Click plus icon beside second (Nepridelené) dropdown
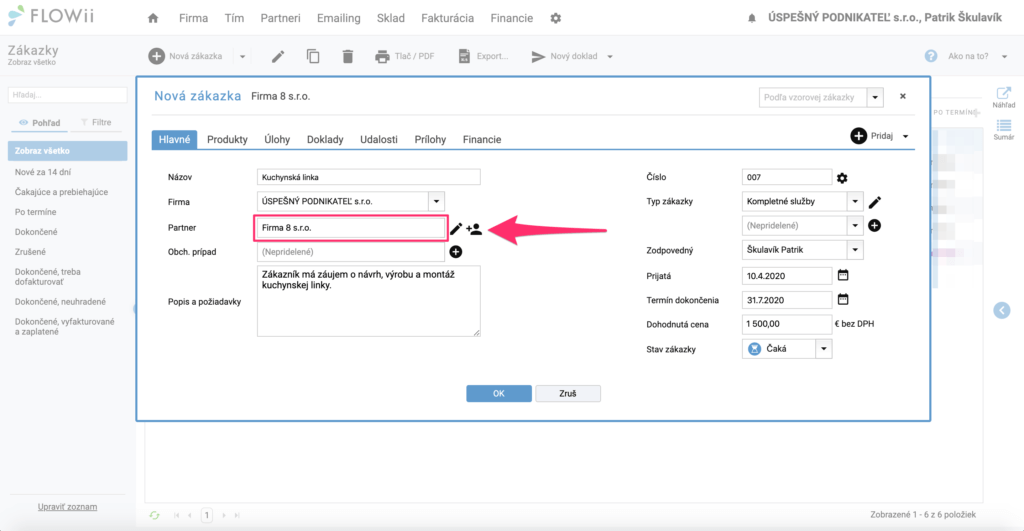 (x=874, y=225)
